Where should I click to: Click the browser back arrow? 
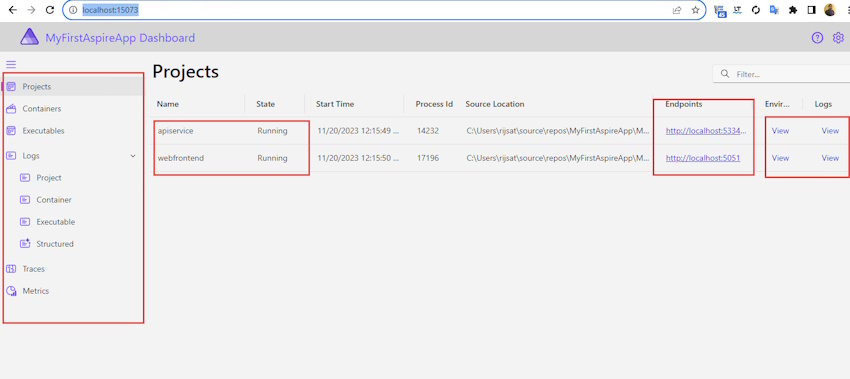[12, 10]
